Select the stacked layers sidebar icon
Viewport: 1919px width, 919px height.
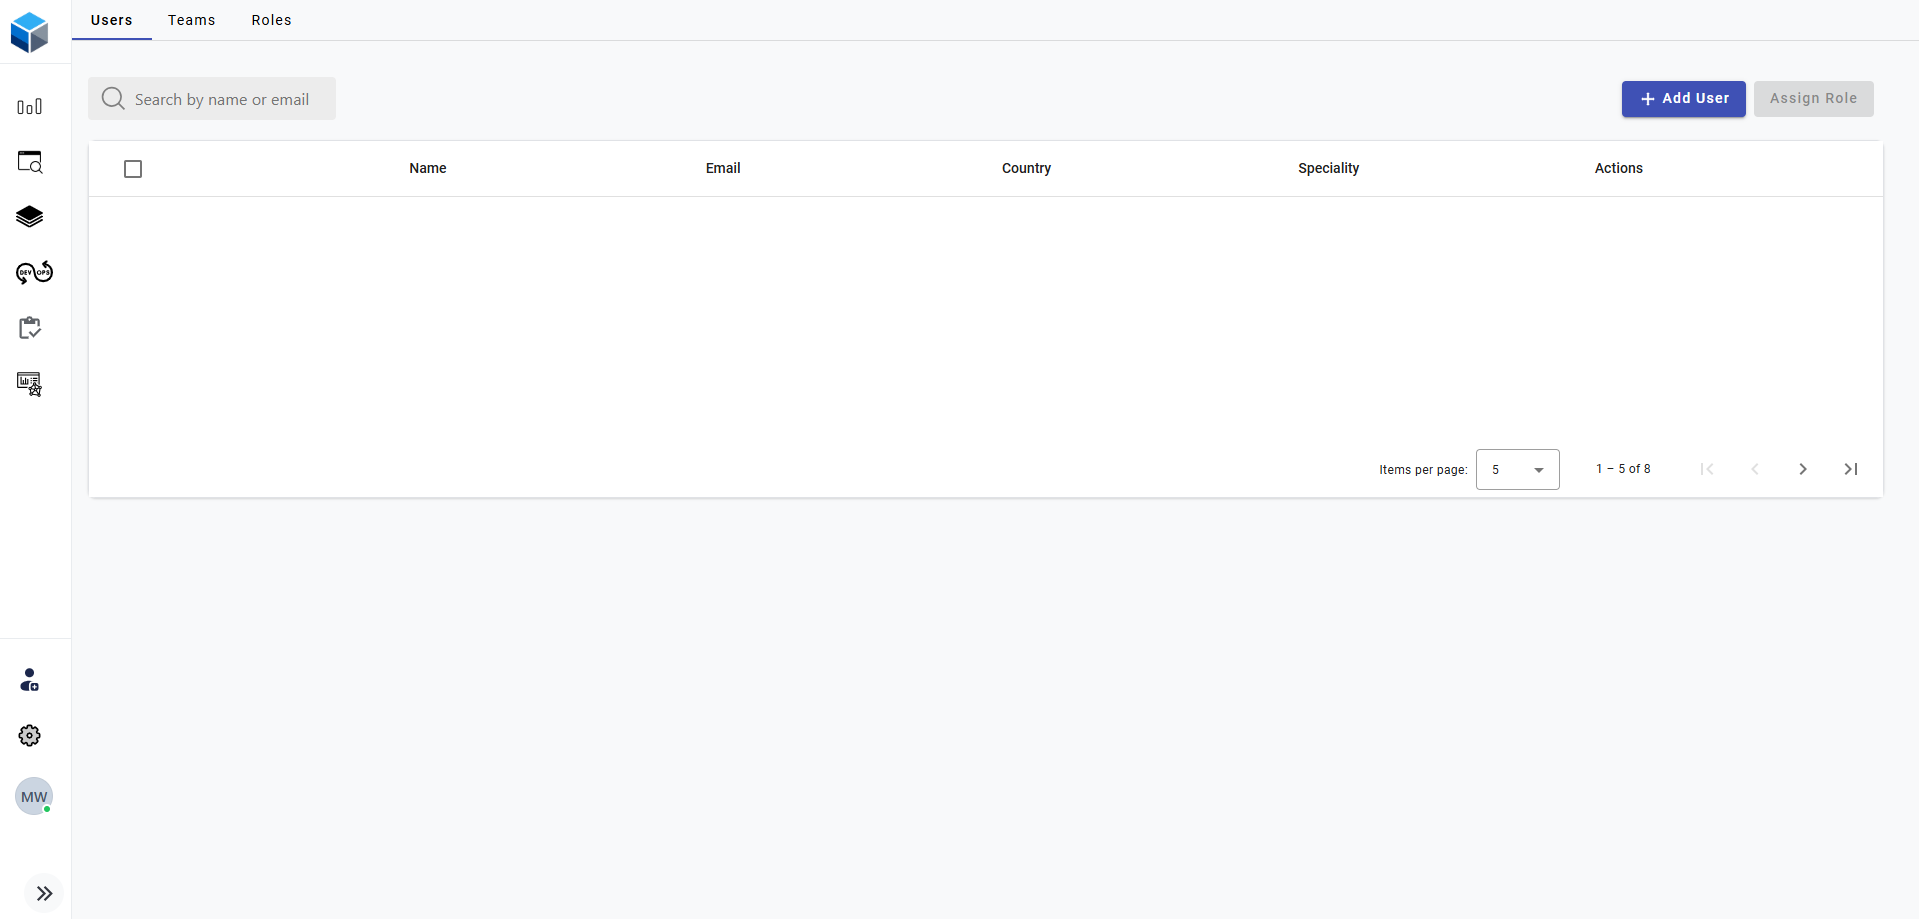point(30,217)
